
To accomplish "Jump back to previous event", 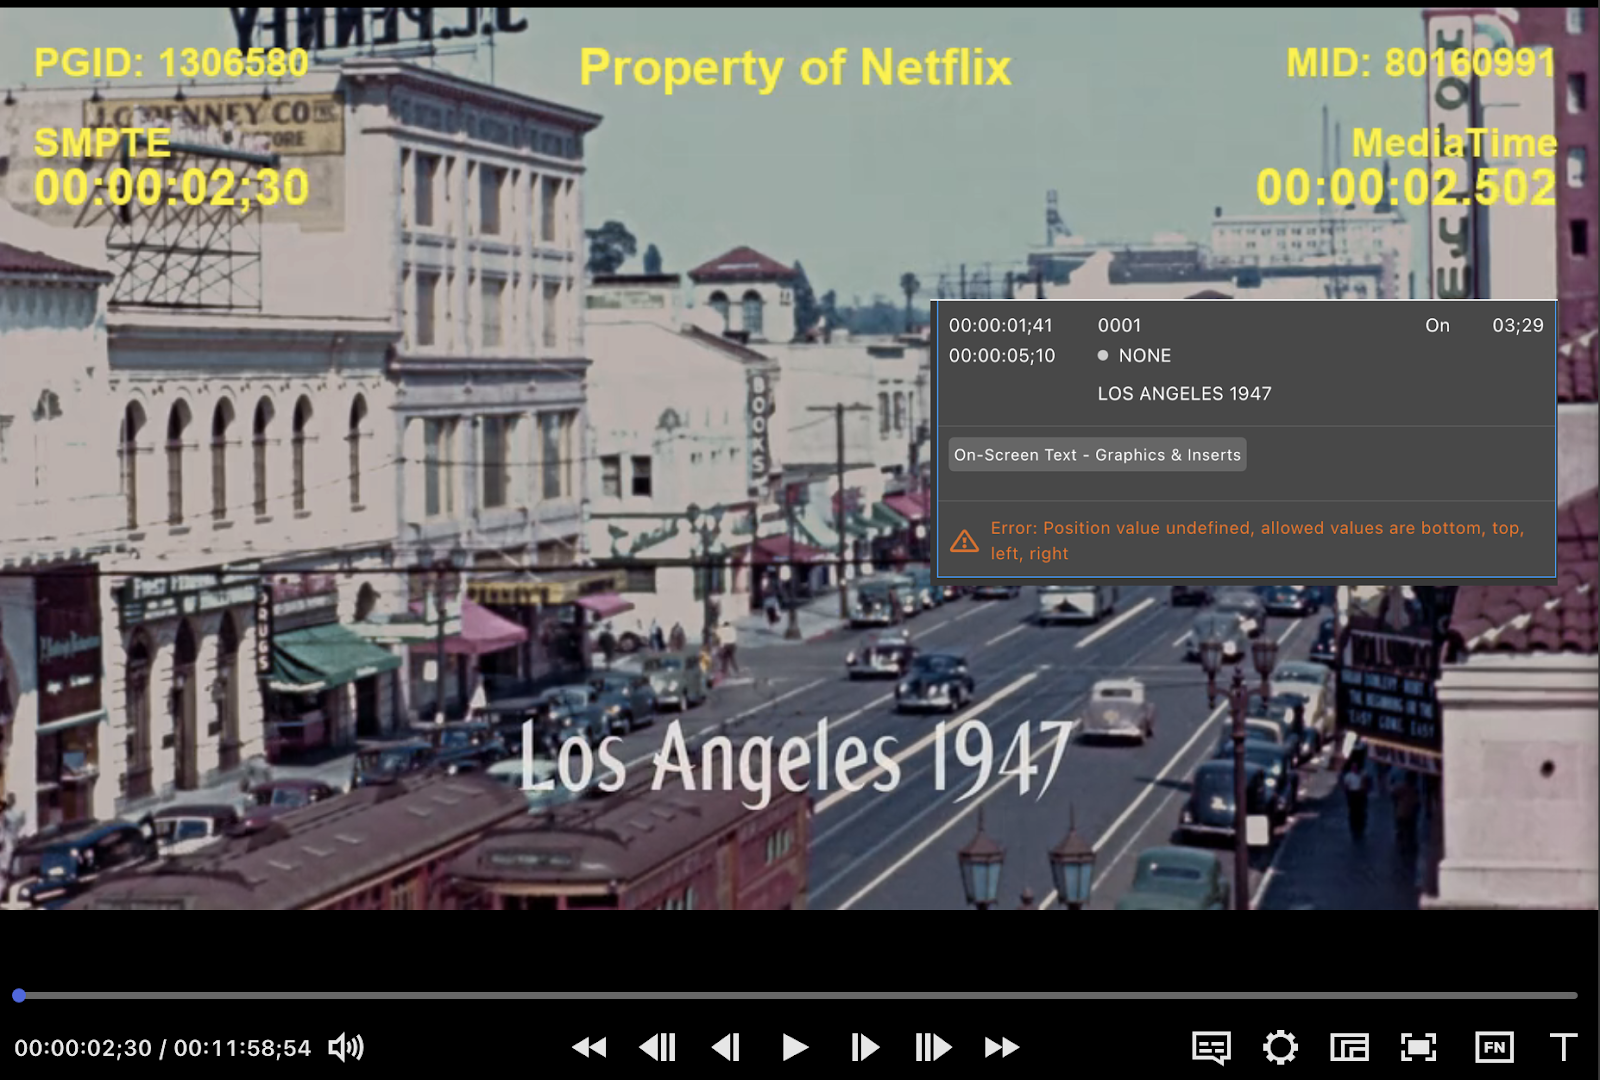I will click(658, 1047).
